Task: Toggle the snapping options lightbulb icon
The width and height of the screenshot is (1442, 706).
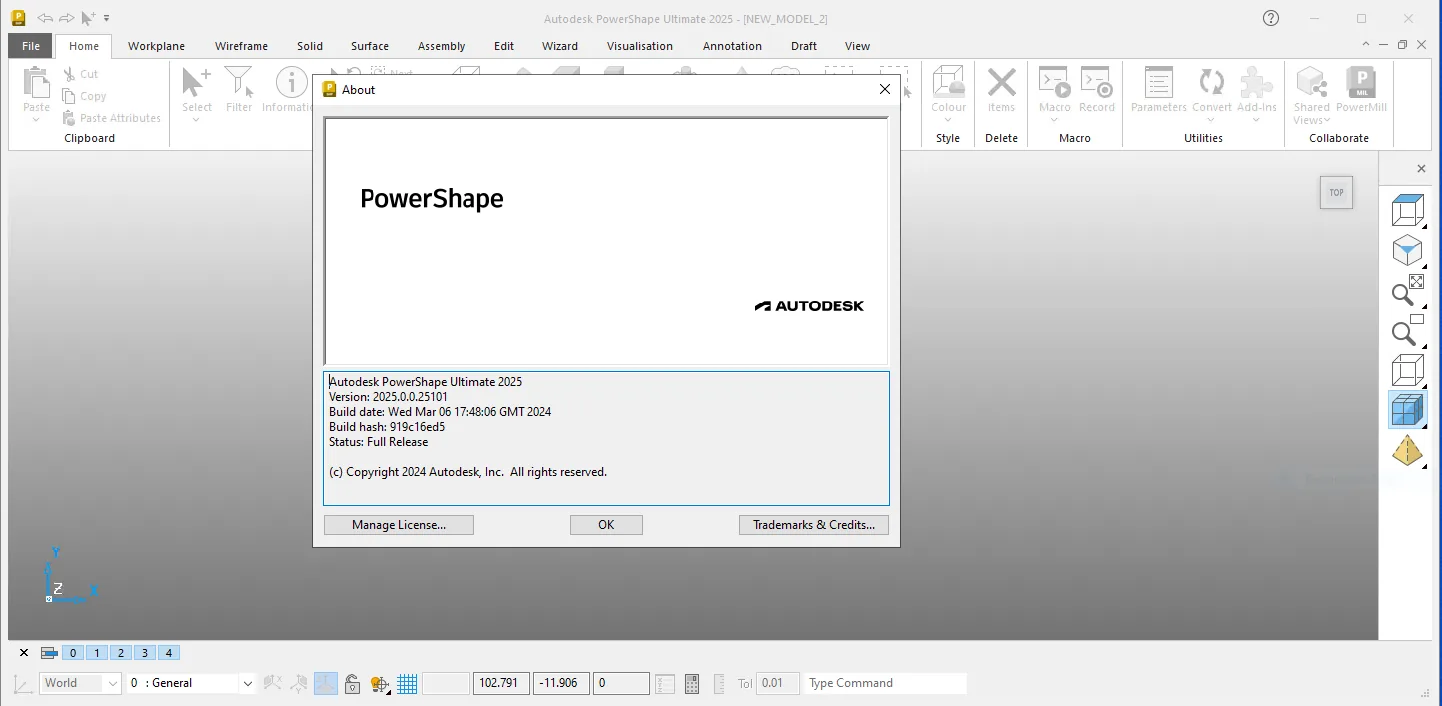Action: [x=379, y=684]
